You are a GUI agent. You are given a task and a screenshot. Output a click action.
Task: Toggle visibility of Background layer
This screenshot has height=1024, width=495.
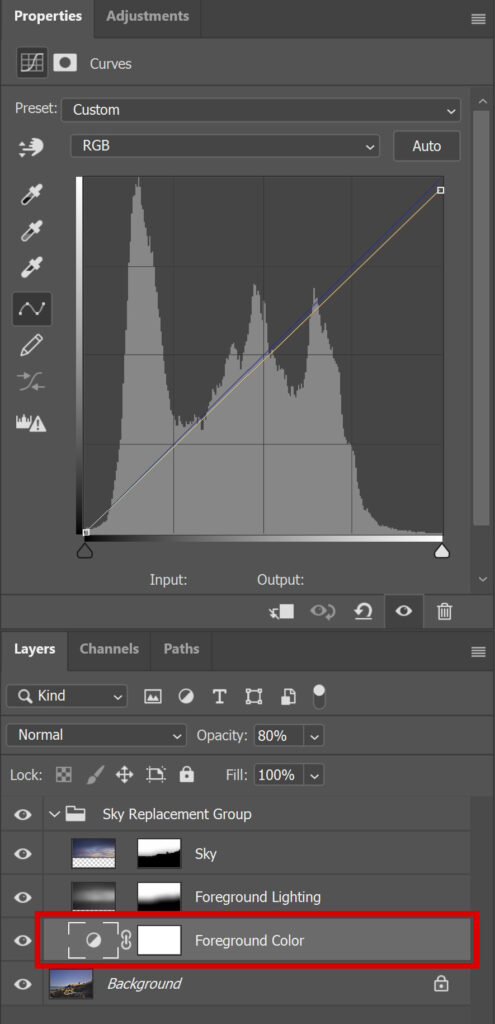click(23, 984)
